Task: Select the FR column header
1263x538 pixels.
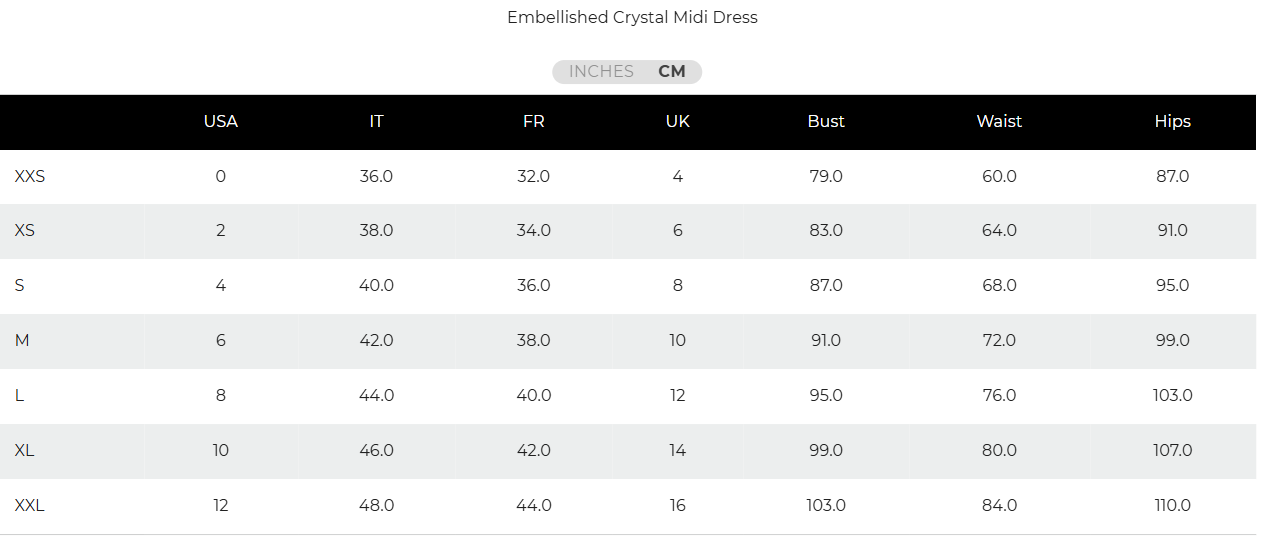Action: [533, 121]
